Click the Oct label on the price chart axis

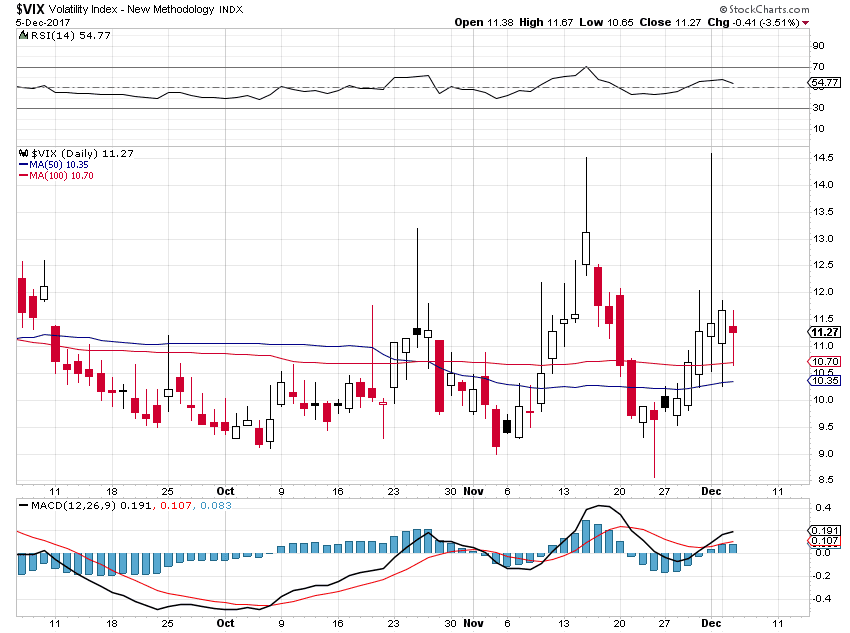[226, 491]
